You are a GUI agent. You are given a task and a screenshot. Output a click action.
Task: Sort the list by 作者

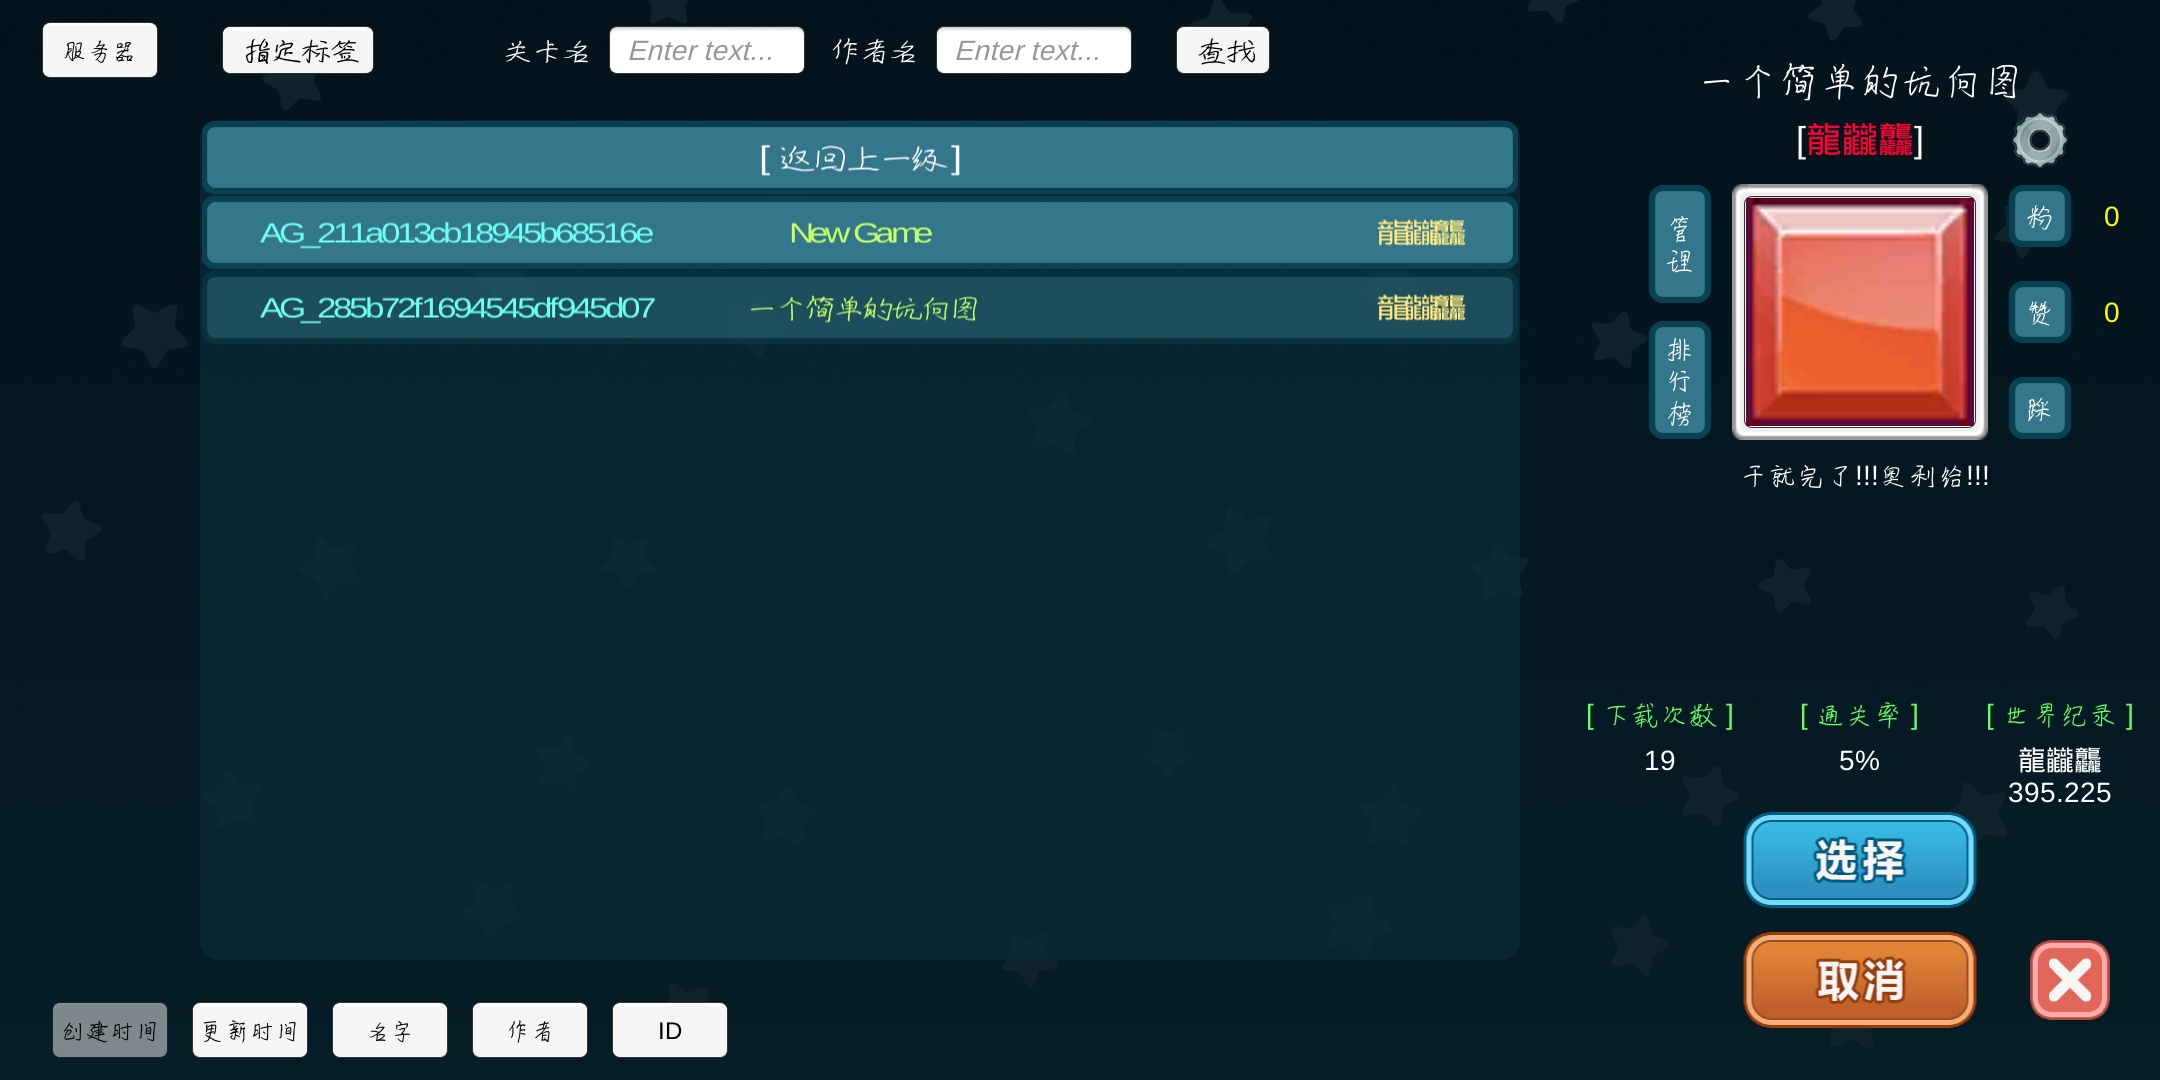530,1030
